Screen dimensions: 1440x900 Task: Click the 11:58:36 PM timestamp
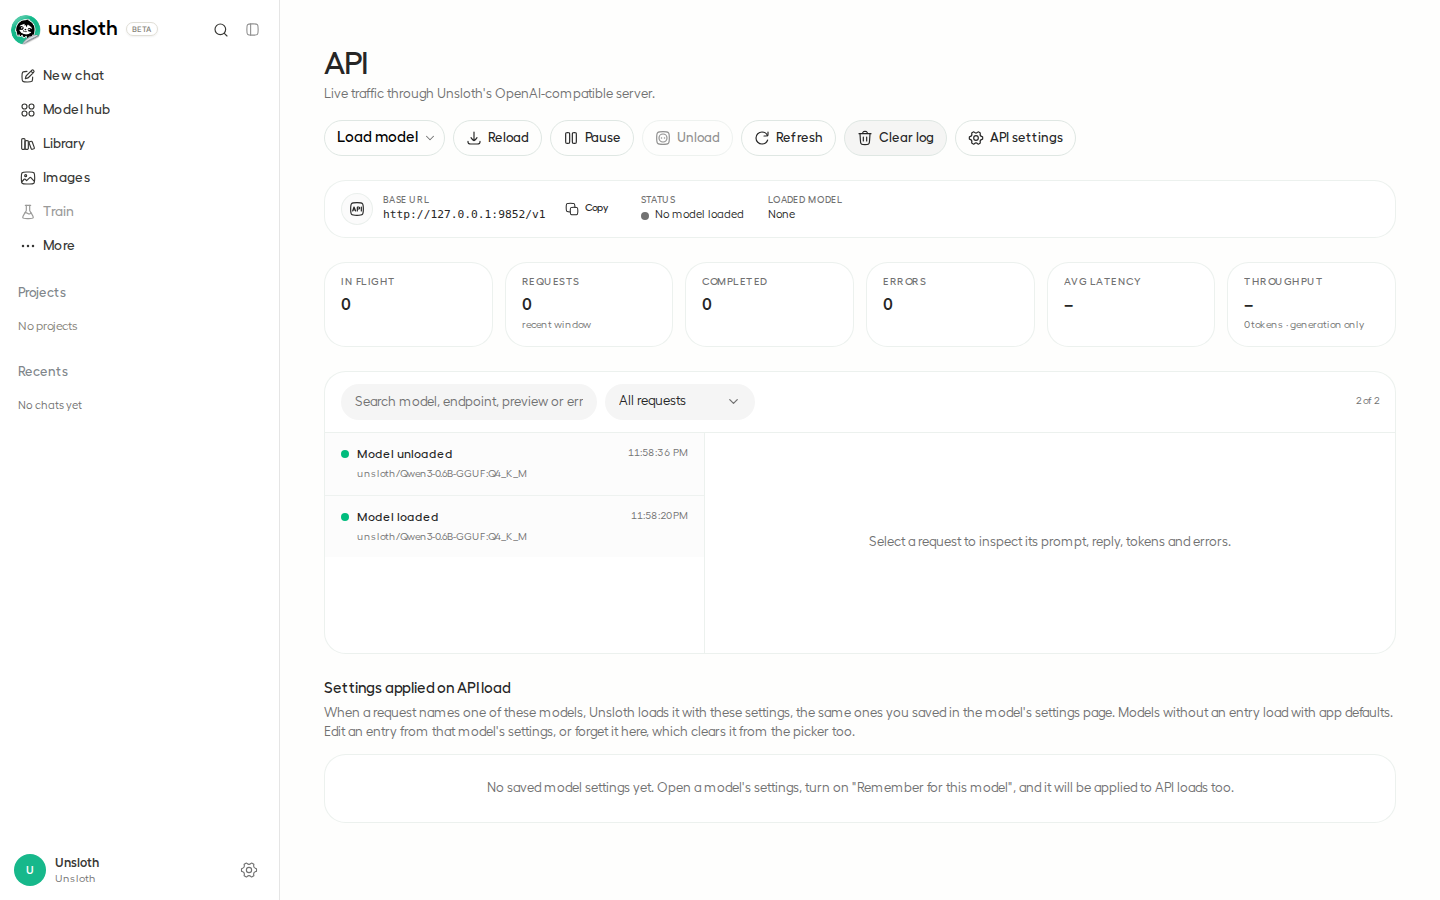tap(658, 453)
